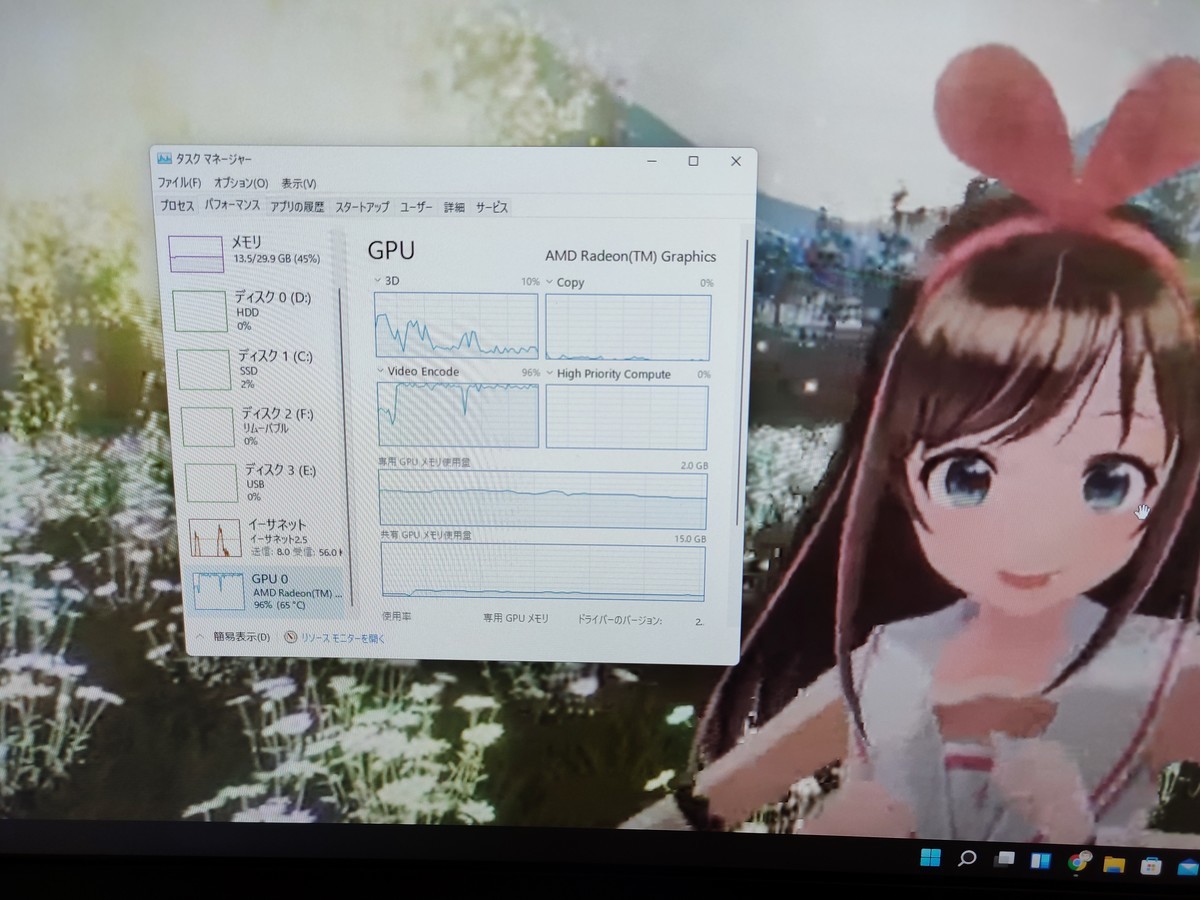Screen dimensions: 1200x900
Task: Select ディスク 3 (E:) graph thumbnail
Action: coord(211,483)
